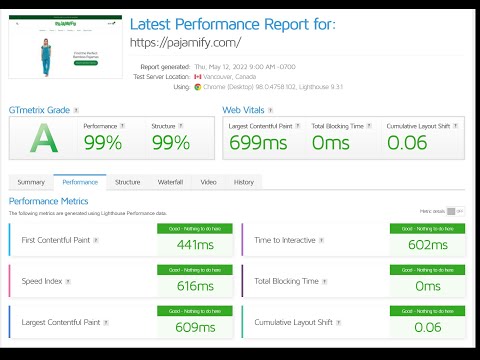Open the help icon beside GTmetrix Grade

76,110
